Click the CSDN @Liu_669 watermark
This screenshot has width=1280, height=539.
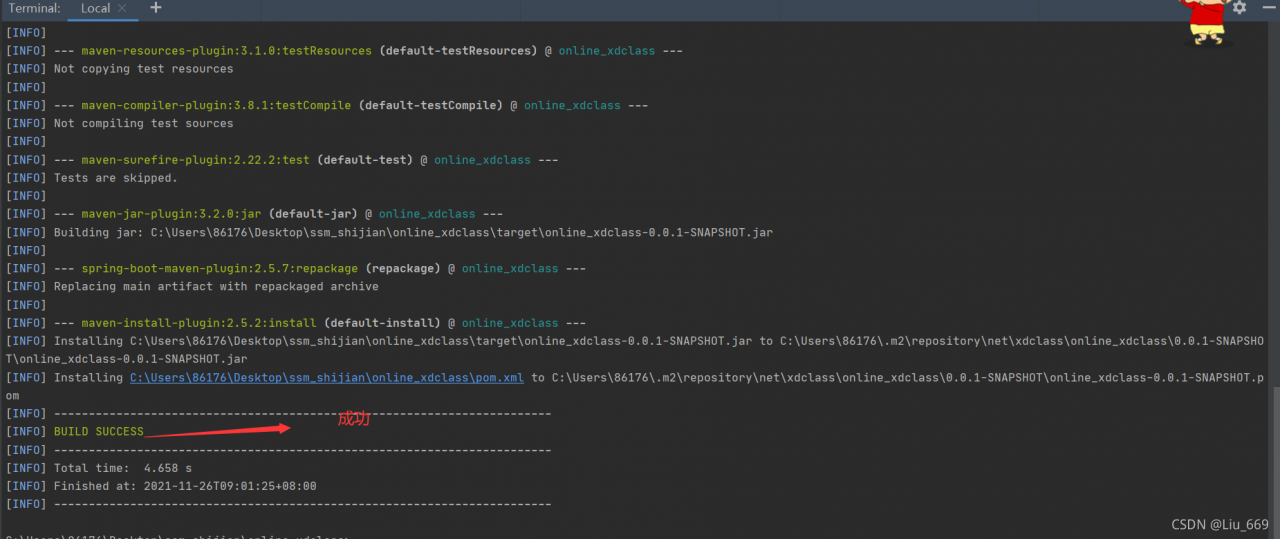[1220, 525]
